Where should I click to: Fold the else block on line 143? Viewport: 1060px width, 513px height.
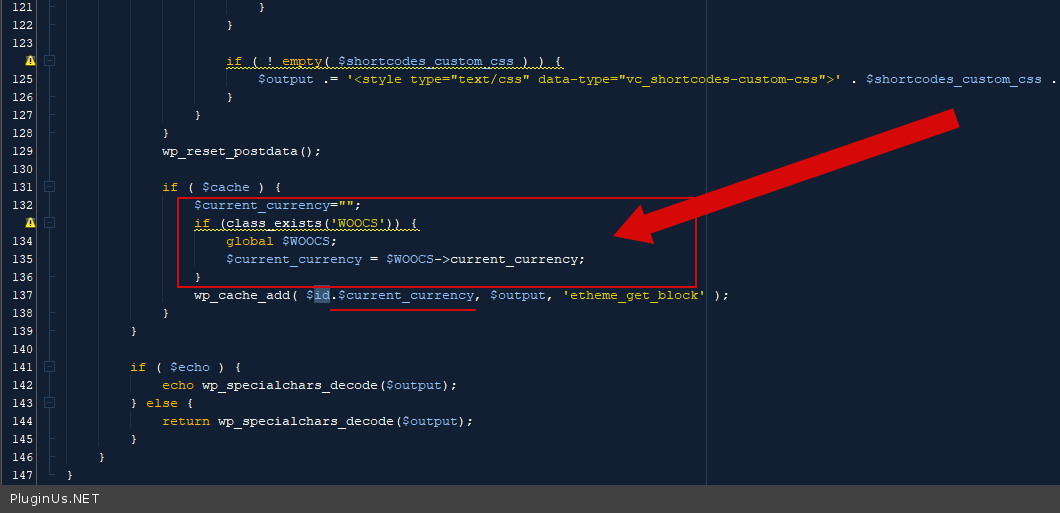[49, 403]
